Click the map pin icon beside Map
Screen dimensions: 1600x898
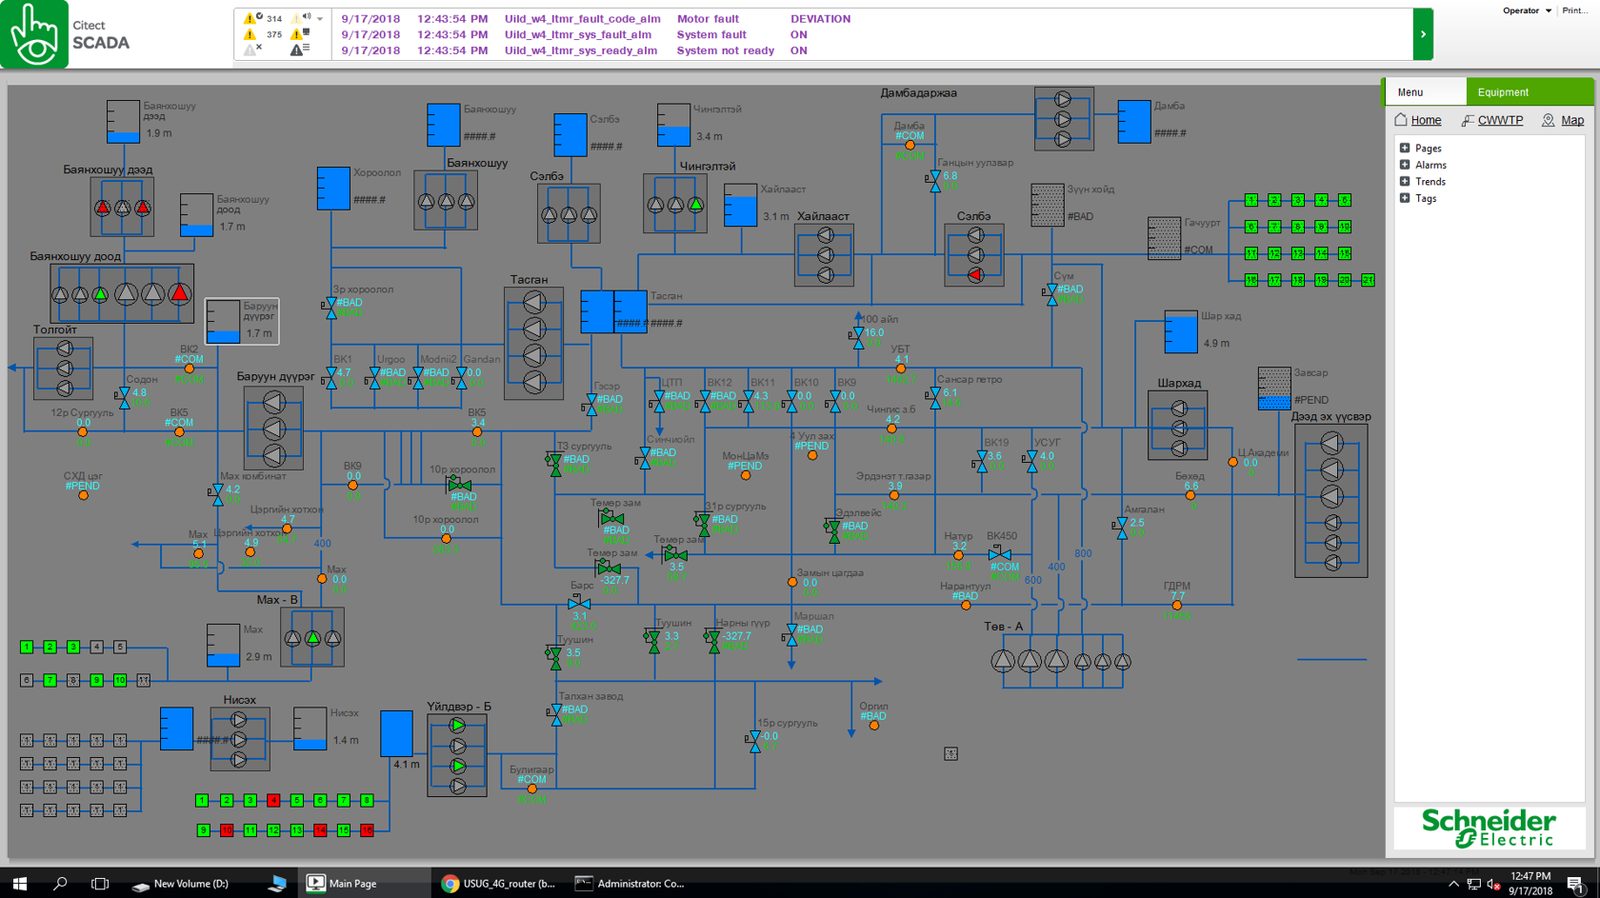pyautogui.click(x=1548, y=120)
